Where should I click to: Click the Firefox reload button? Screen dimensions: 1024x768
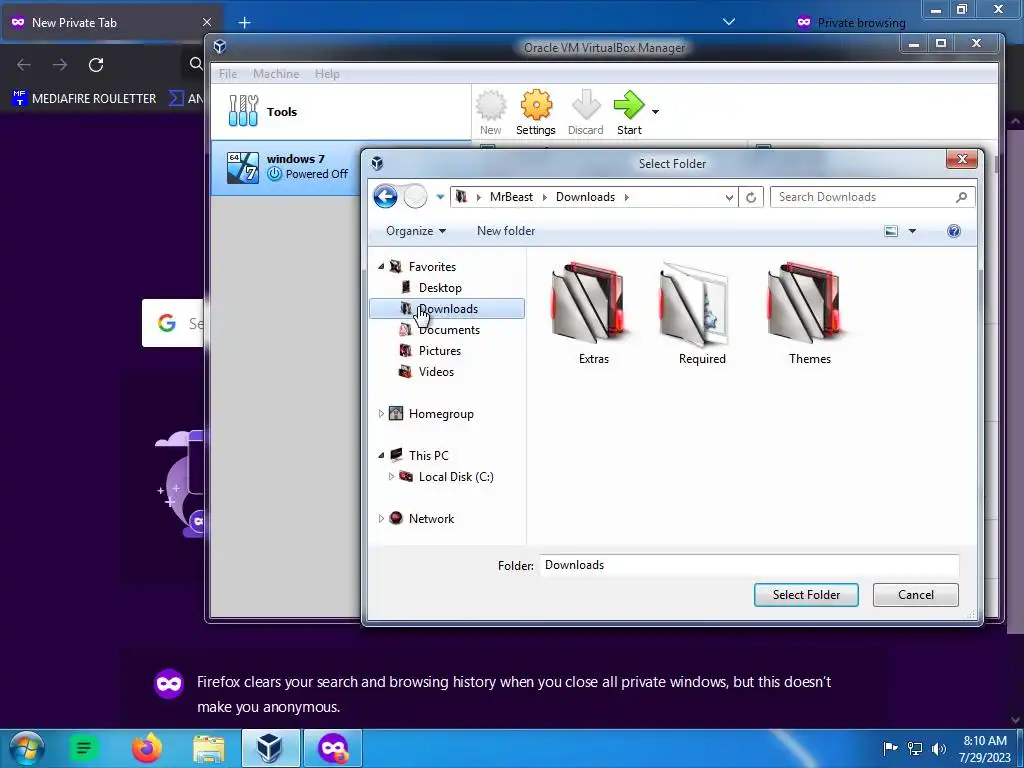96,65
